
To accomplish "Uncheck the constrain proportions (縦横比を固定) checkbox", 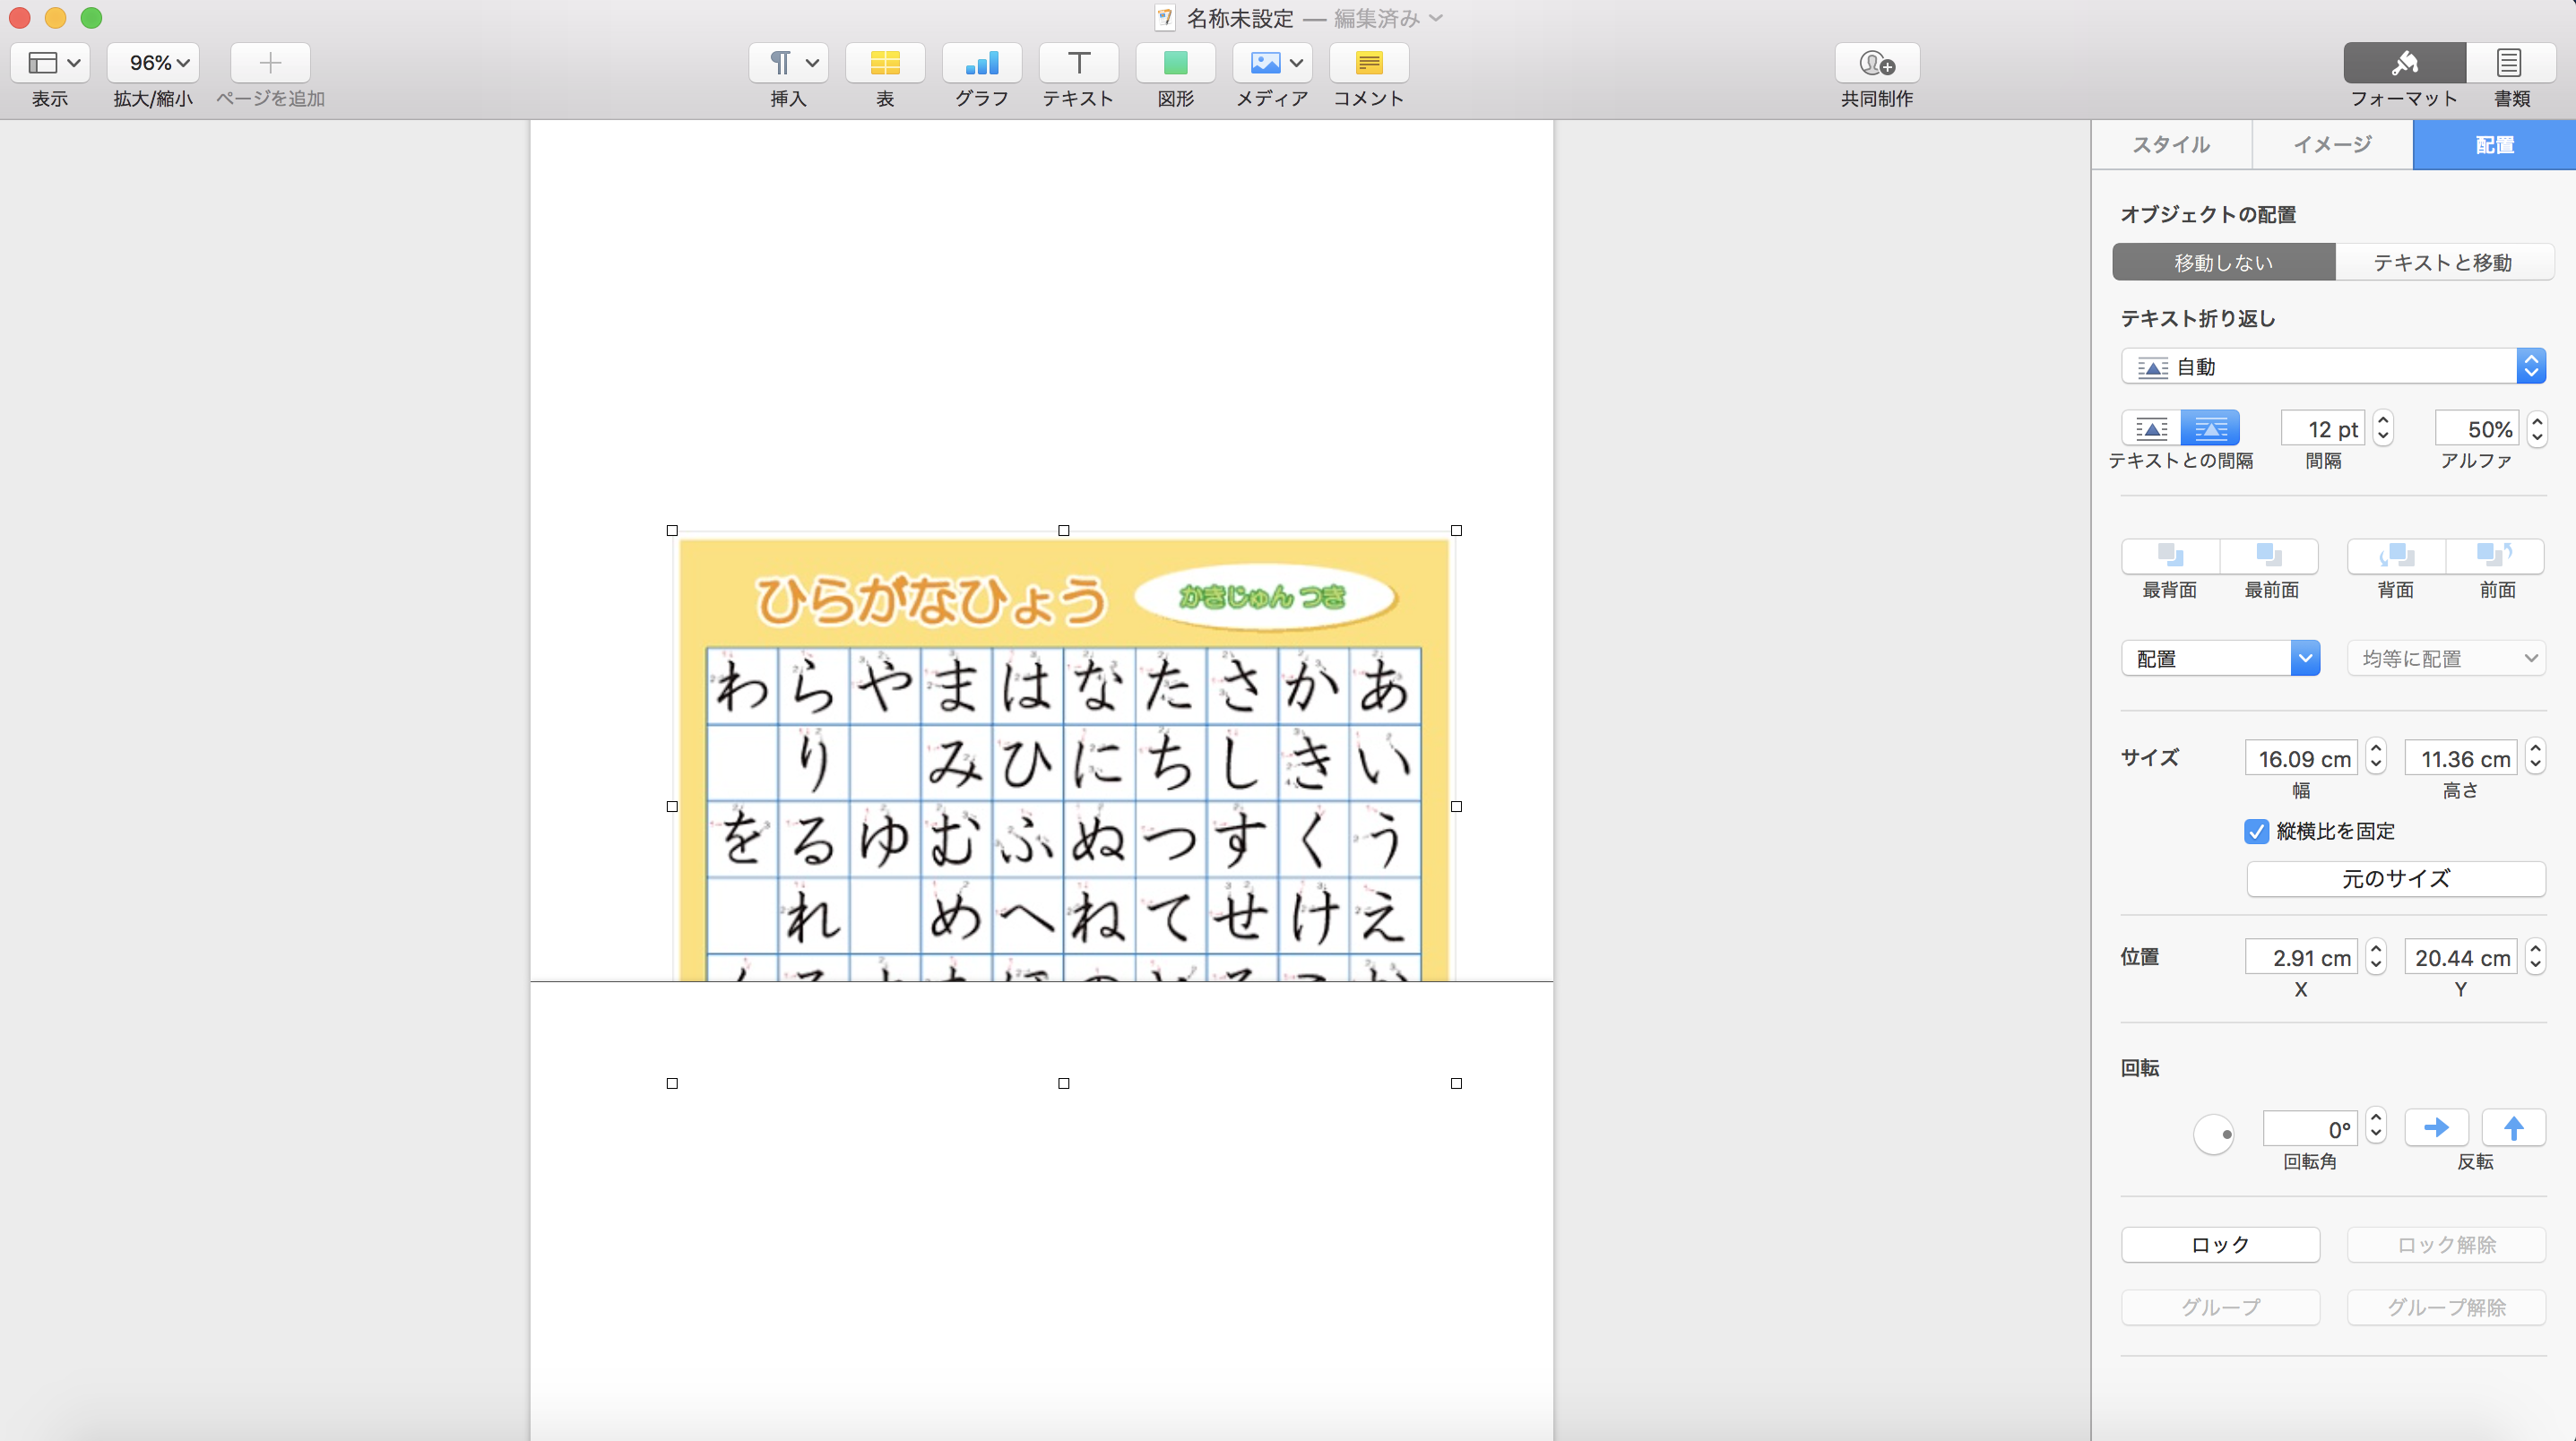I will 2256,831.
